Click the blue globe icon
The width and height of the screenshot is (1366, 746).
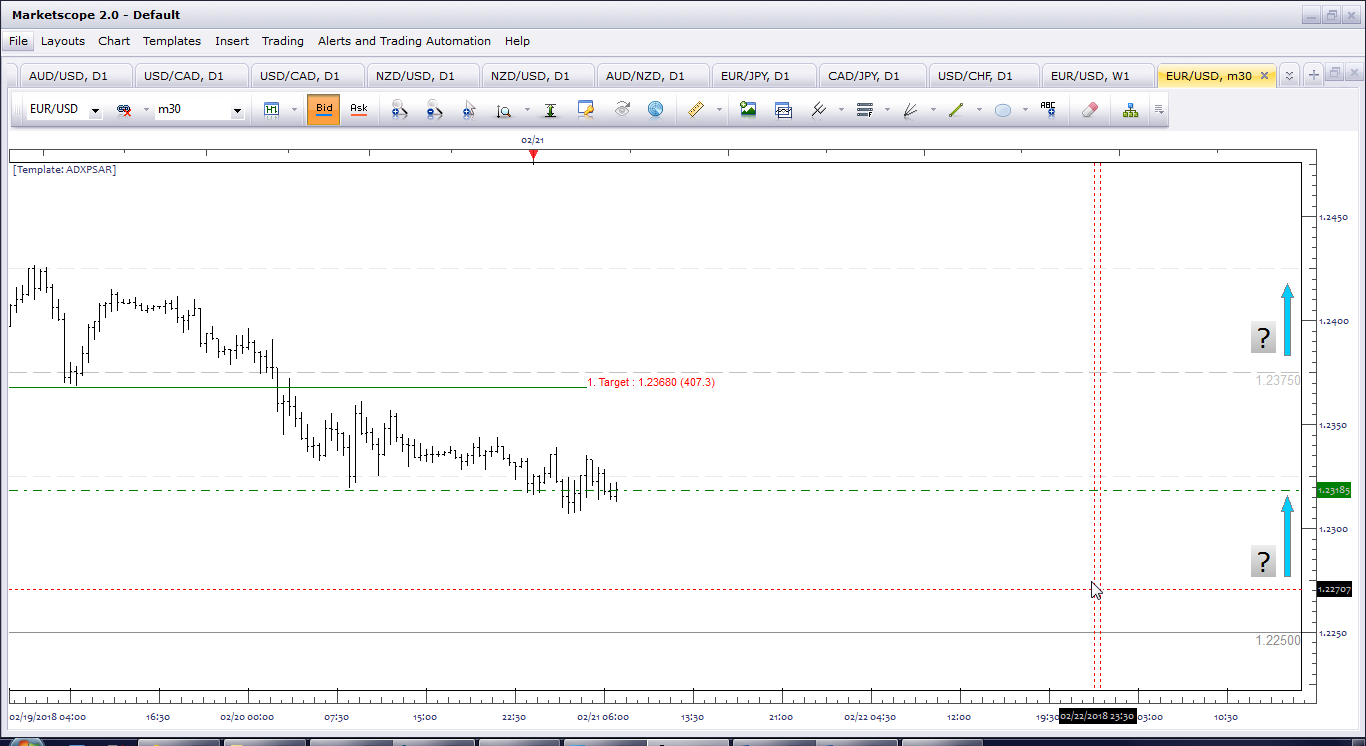click(x=655, y=109)
